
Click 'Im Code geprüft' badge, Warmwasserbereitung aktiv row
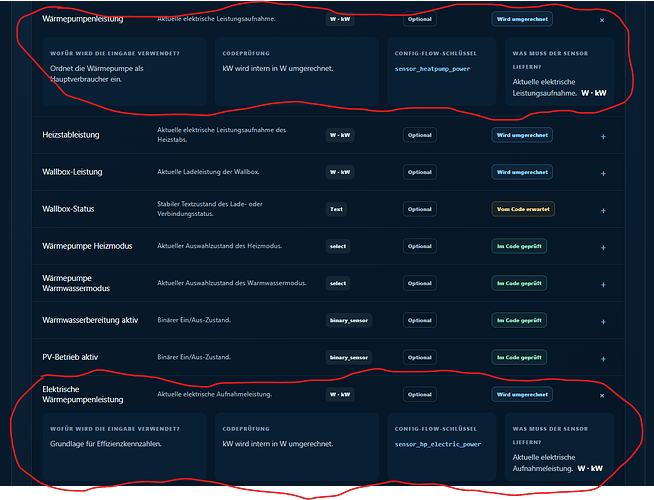(x=519, y=320)
